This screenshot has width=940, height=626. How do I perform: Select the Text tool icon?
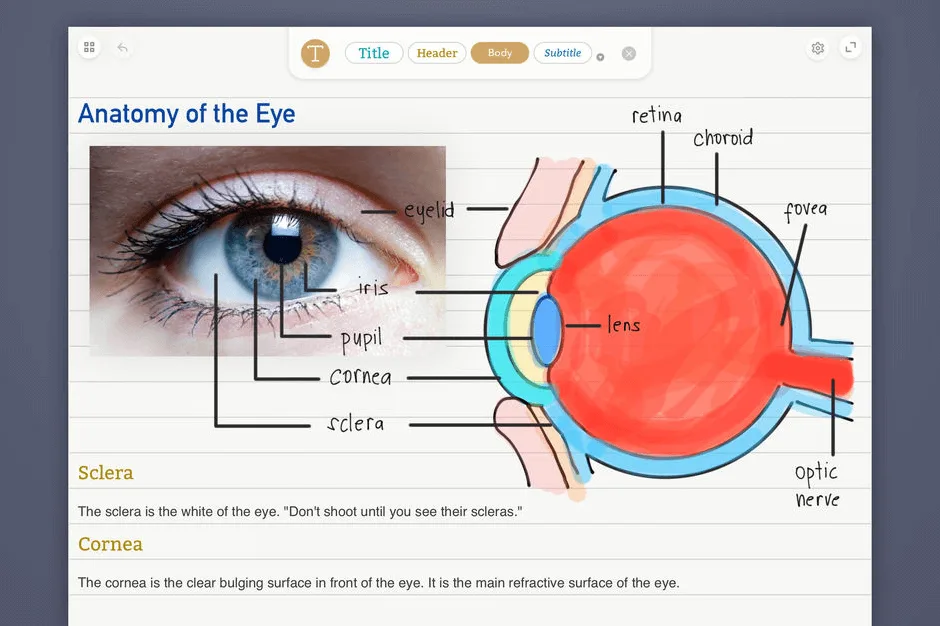pyautogui.click(x=315, y=53)
